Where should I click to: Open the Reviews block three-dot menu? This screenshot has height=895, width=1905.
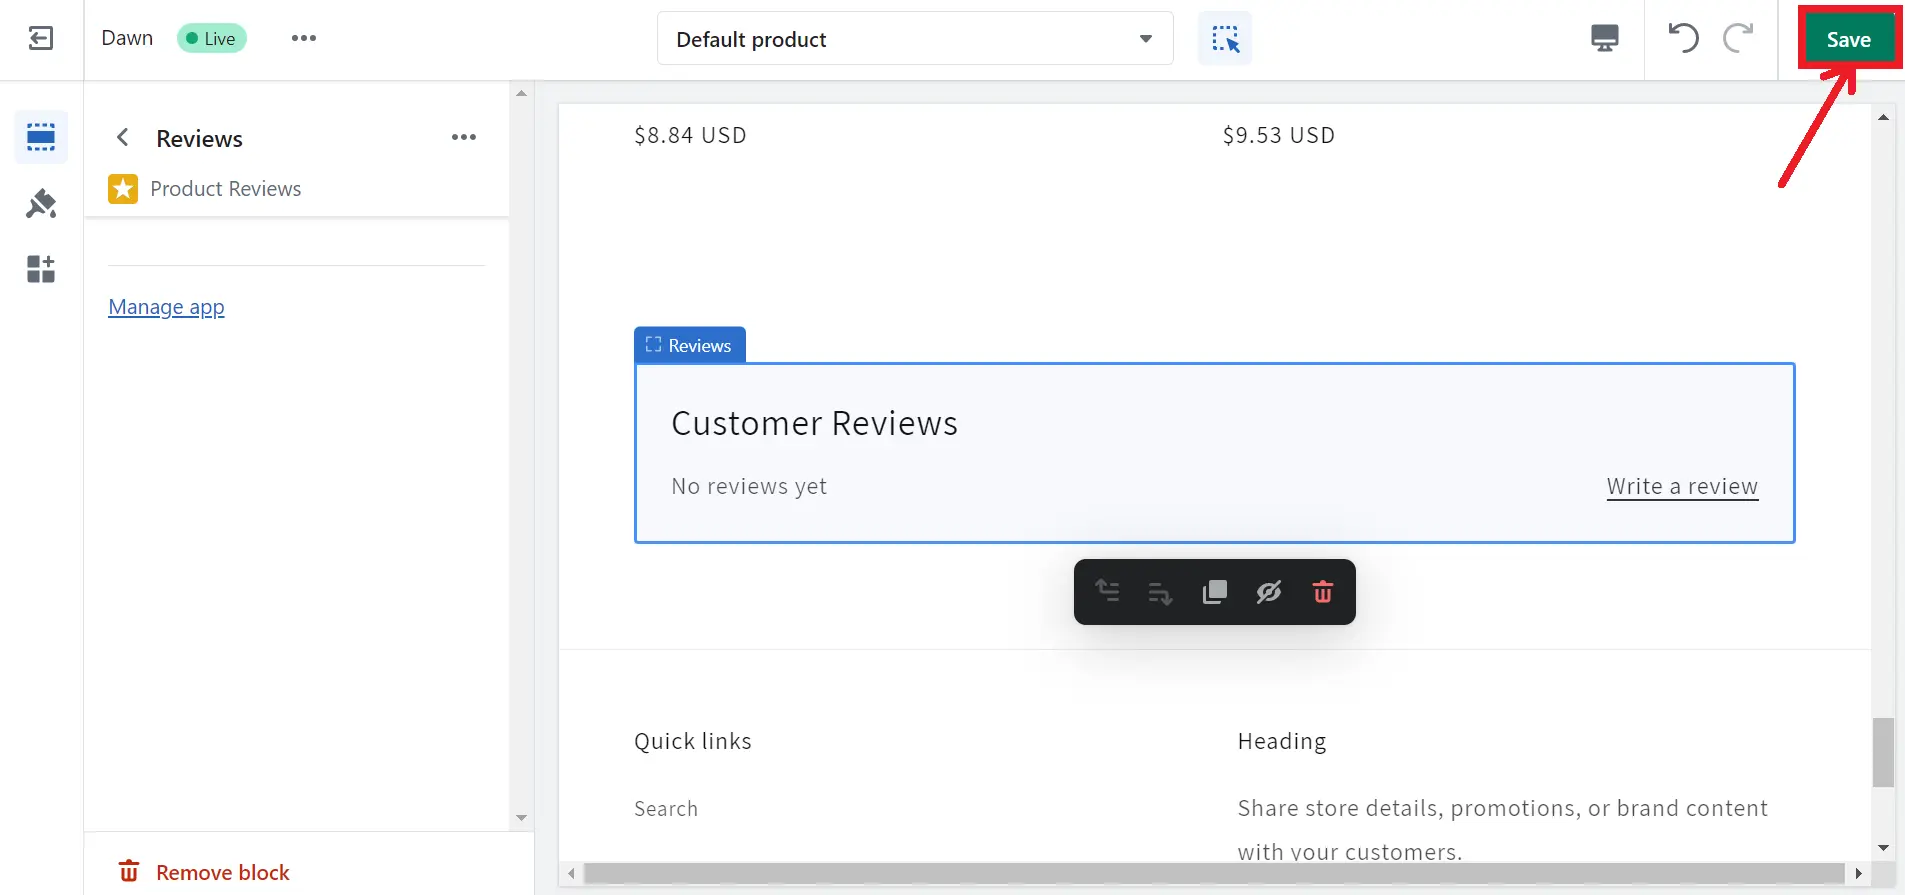(x=464, y=137)
